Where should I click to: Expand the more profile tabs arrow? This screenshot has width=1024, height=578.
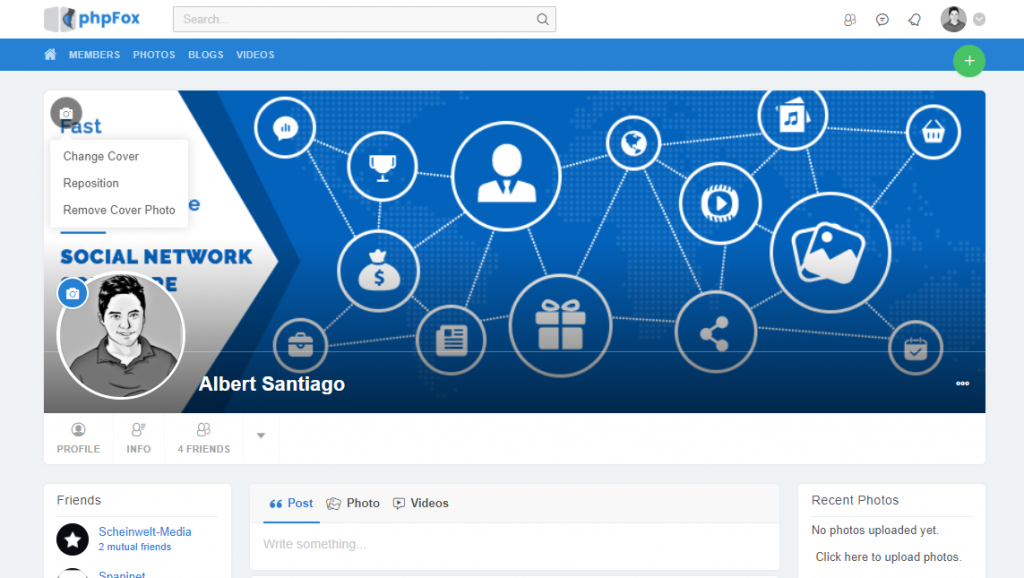(261, 435)
